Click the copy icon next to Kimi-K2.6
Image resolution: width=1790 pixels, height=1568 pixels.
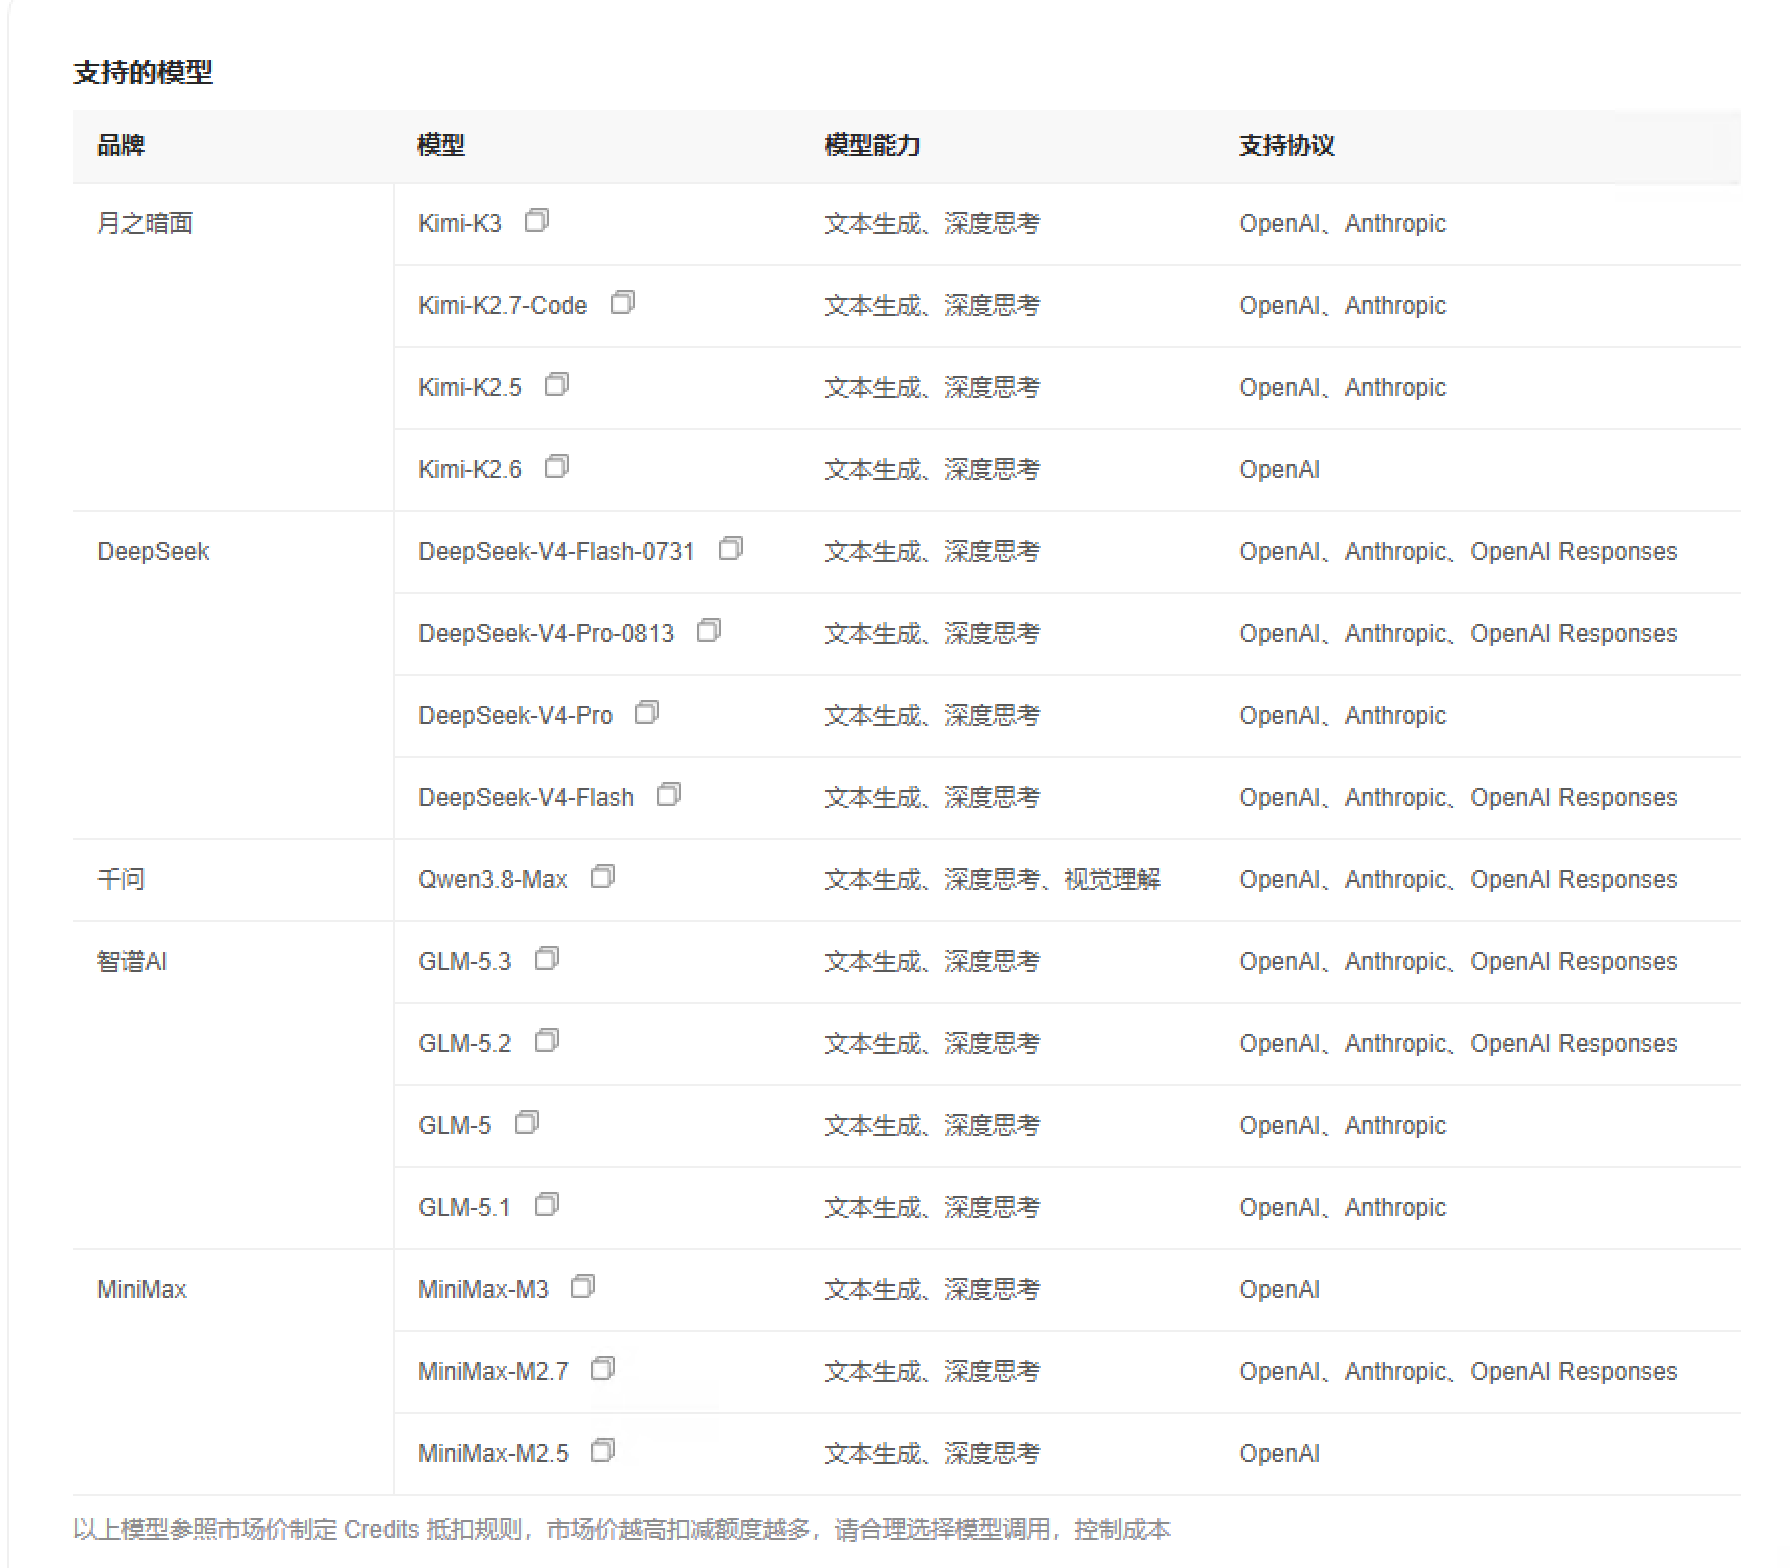pos(557,467)
